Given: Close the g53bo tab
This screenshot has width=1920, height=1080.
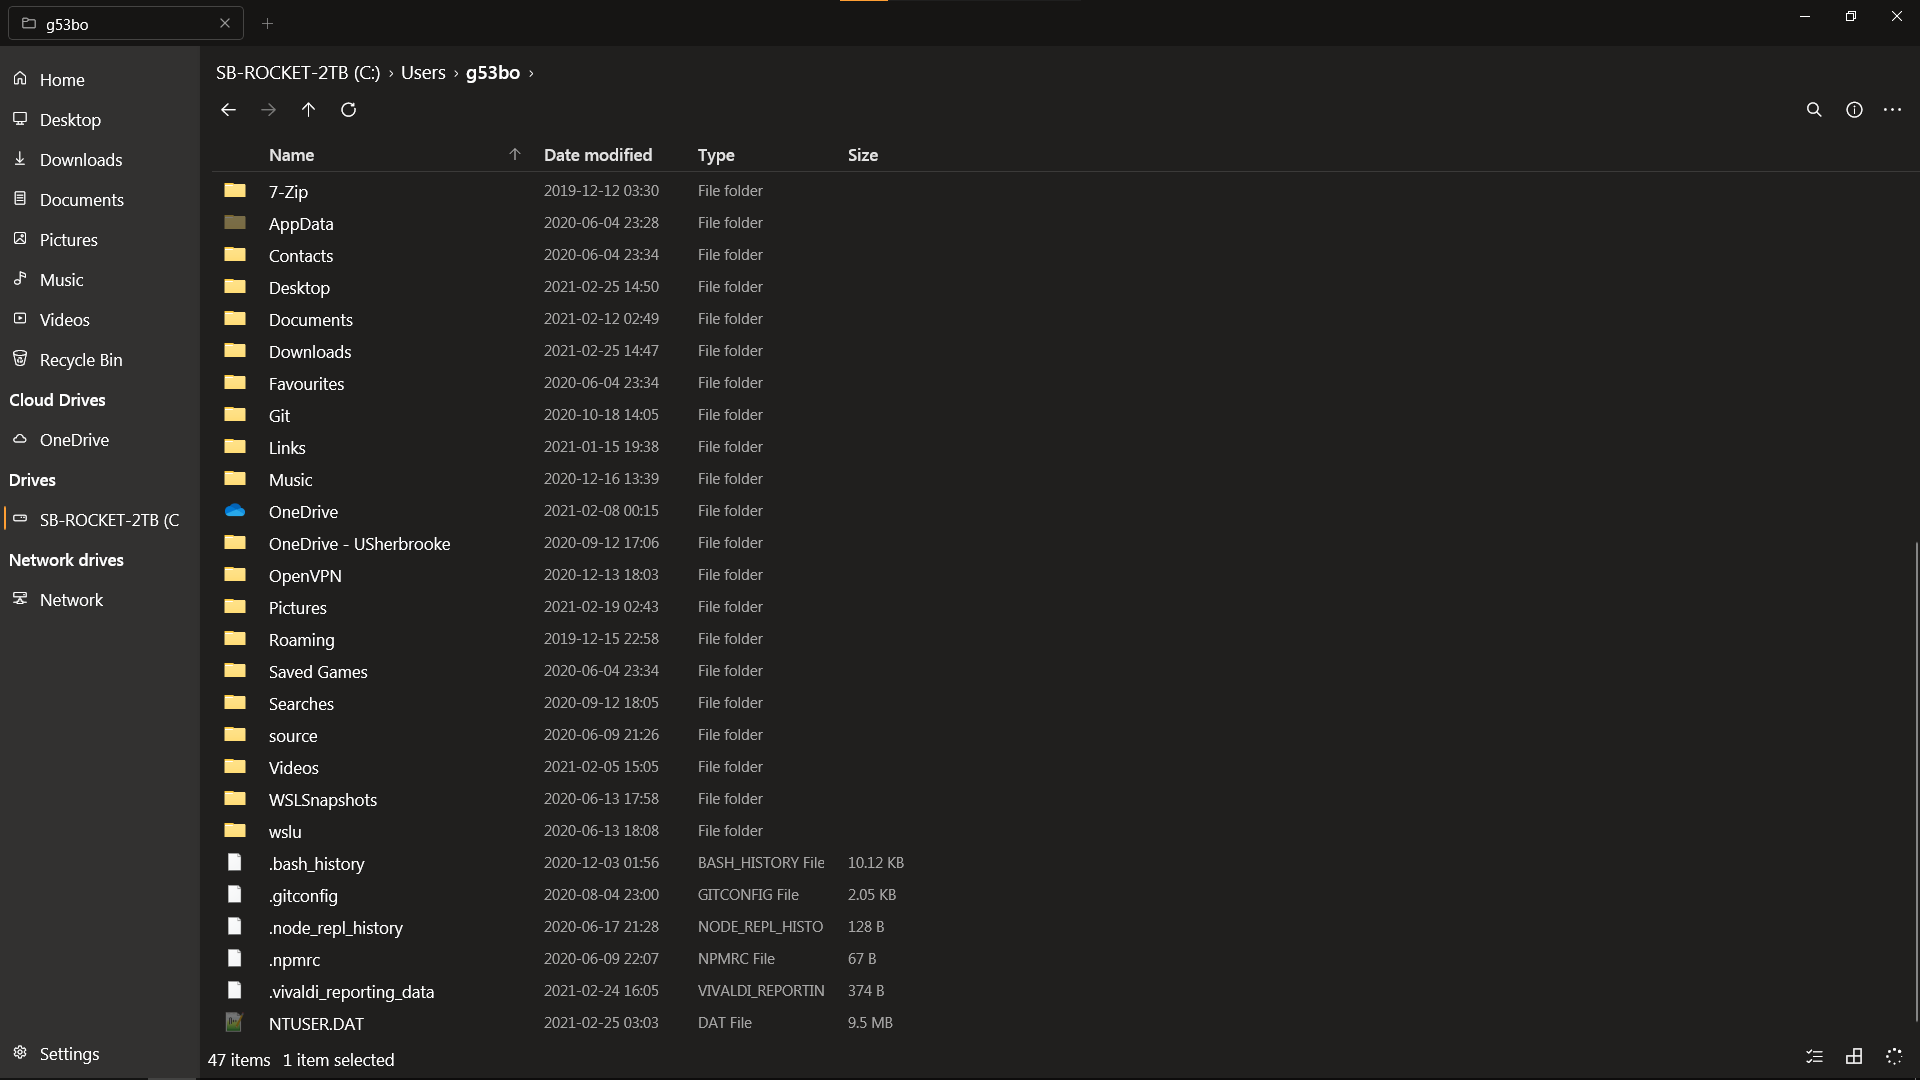Looking at the screenshot, I should click(x=225, y=23).
